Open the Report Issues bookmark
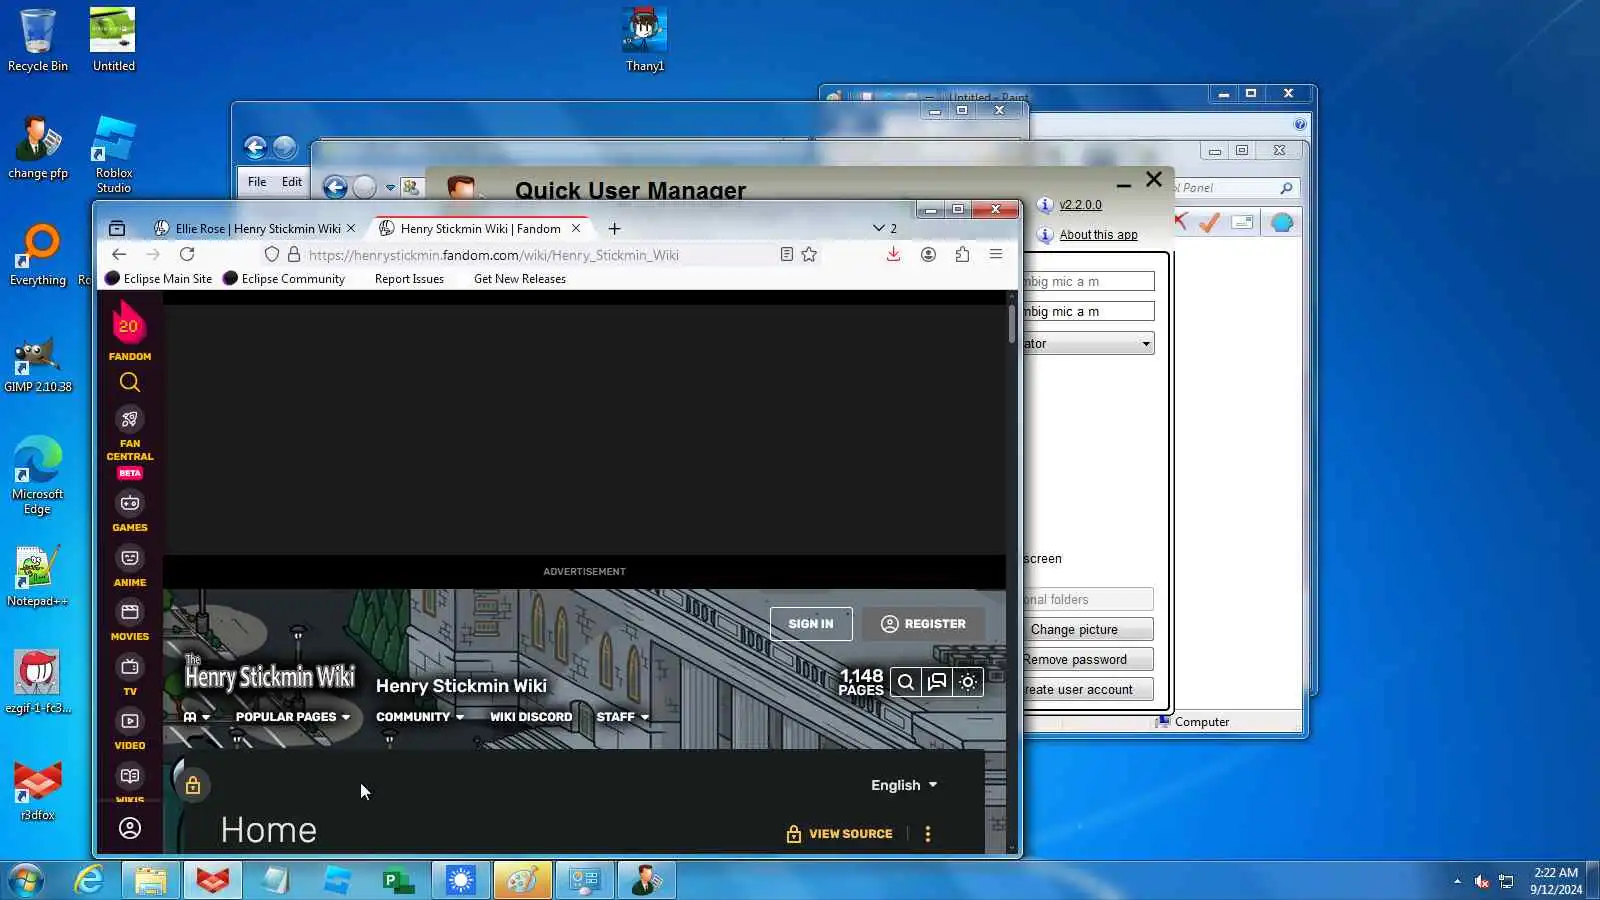This screenshot has height=900, width=1600. pos(409,279)
